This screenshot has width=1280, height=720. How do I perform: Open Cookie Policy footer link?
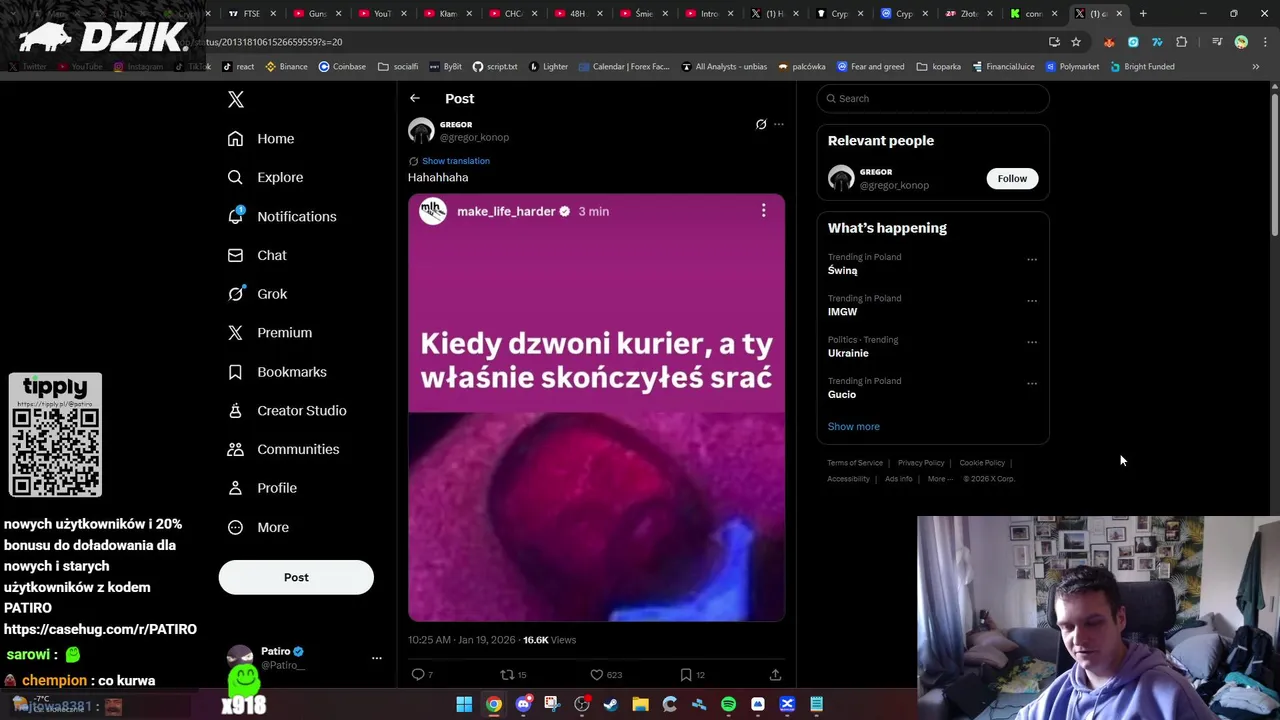pos(982,463)
